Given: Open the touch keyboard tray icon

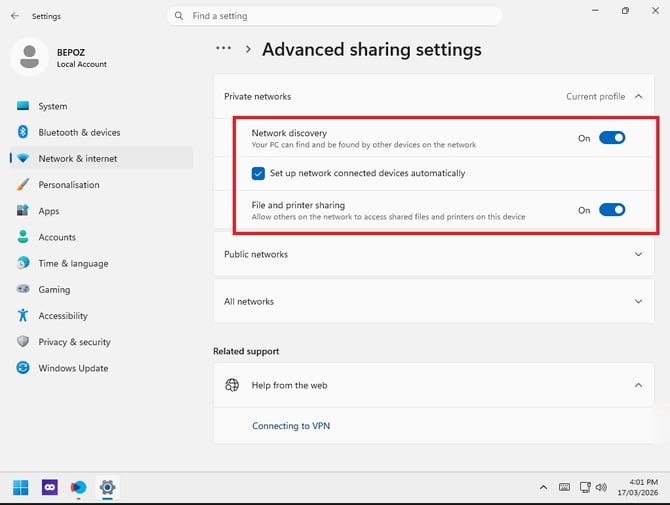Looking at the screenshot, I should 564,487.
